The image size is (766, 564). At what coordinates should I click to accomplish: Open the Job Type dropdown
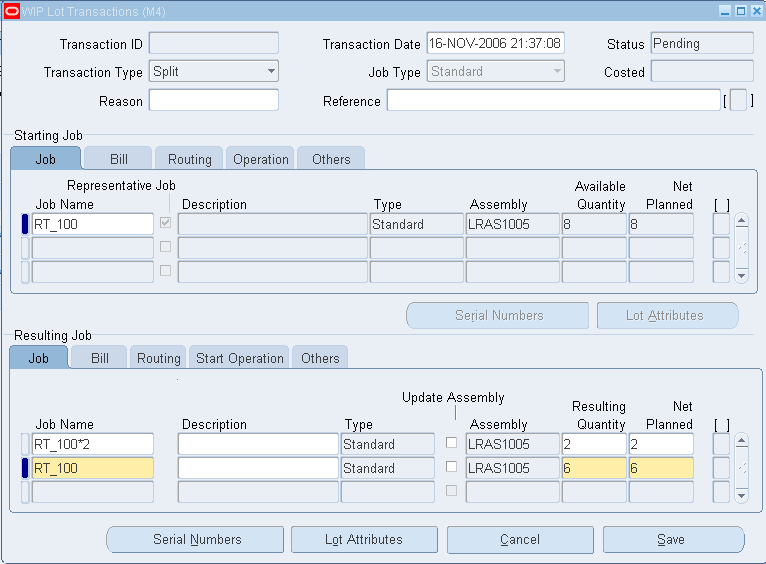(557, 71)
